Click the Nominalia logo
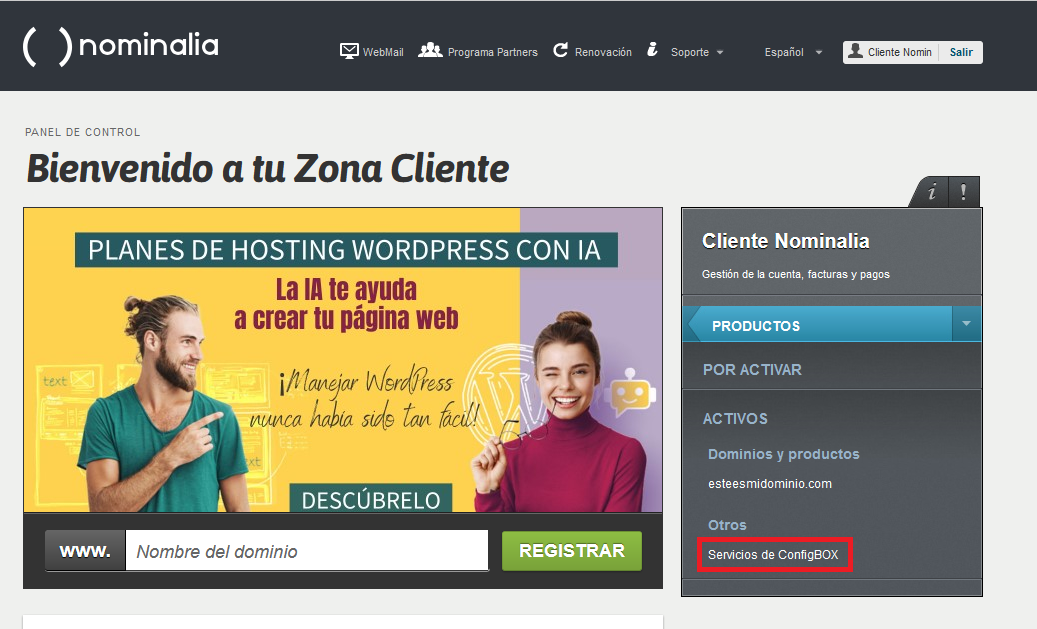The image size is (1037, 629). 120,45
